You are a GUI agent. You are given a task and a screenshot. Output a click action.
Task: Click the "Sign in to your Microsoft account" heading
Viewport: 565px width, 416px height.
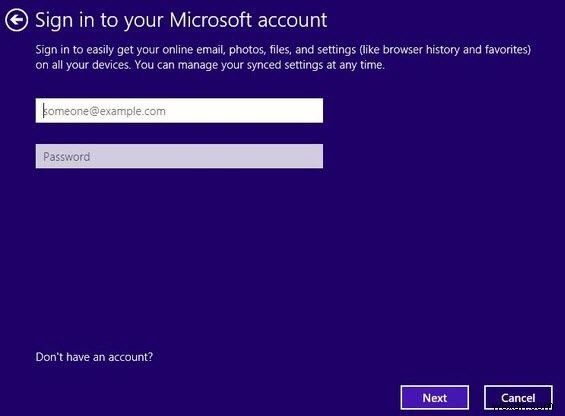[181, 20]
